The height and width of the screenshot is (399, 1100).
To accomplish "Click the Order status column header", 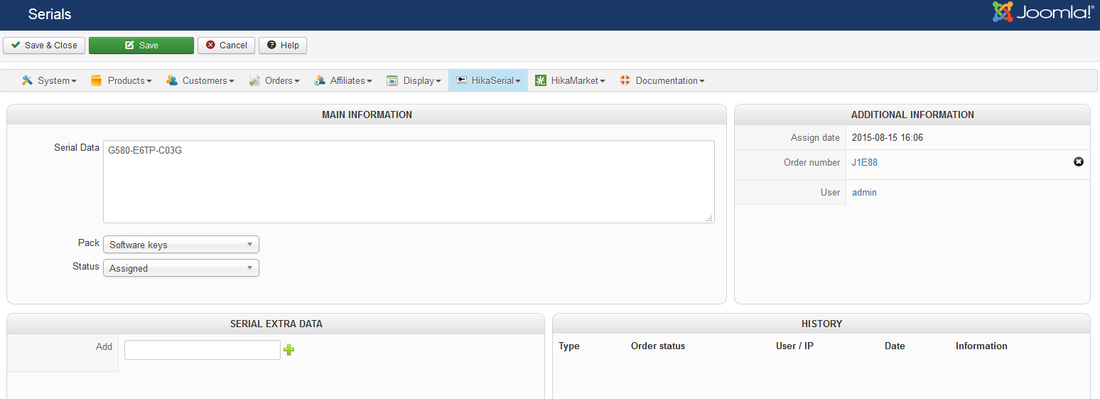I will (658, 346).
